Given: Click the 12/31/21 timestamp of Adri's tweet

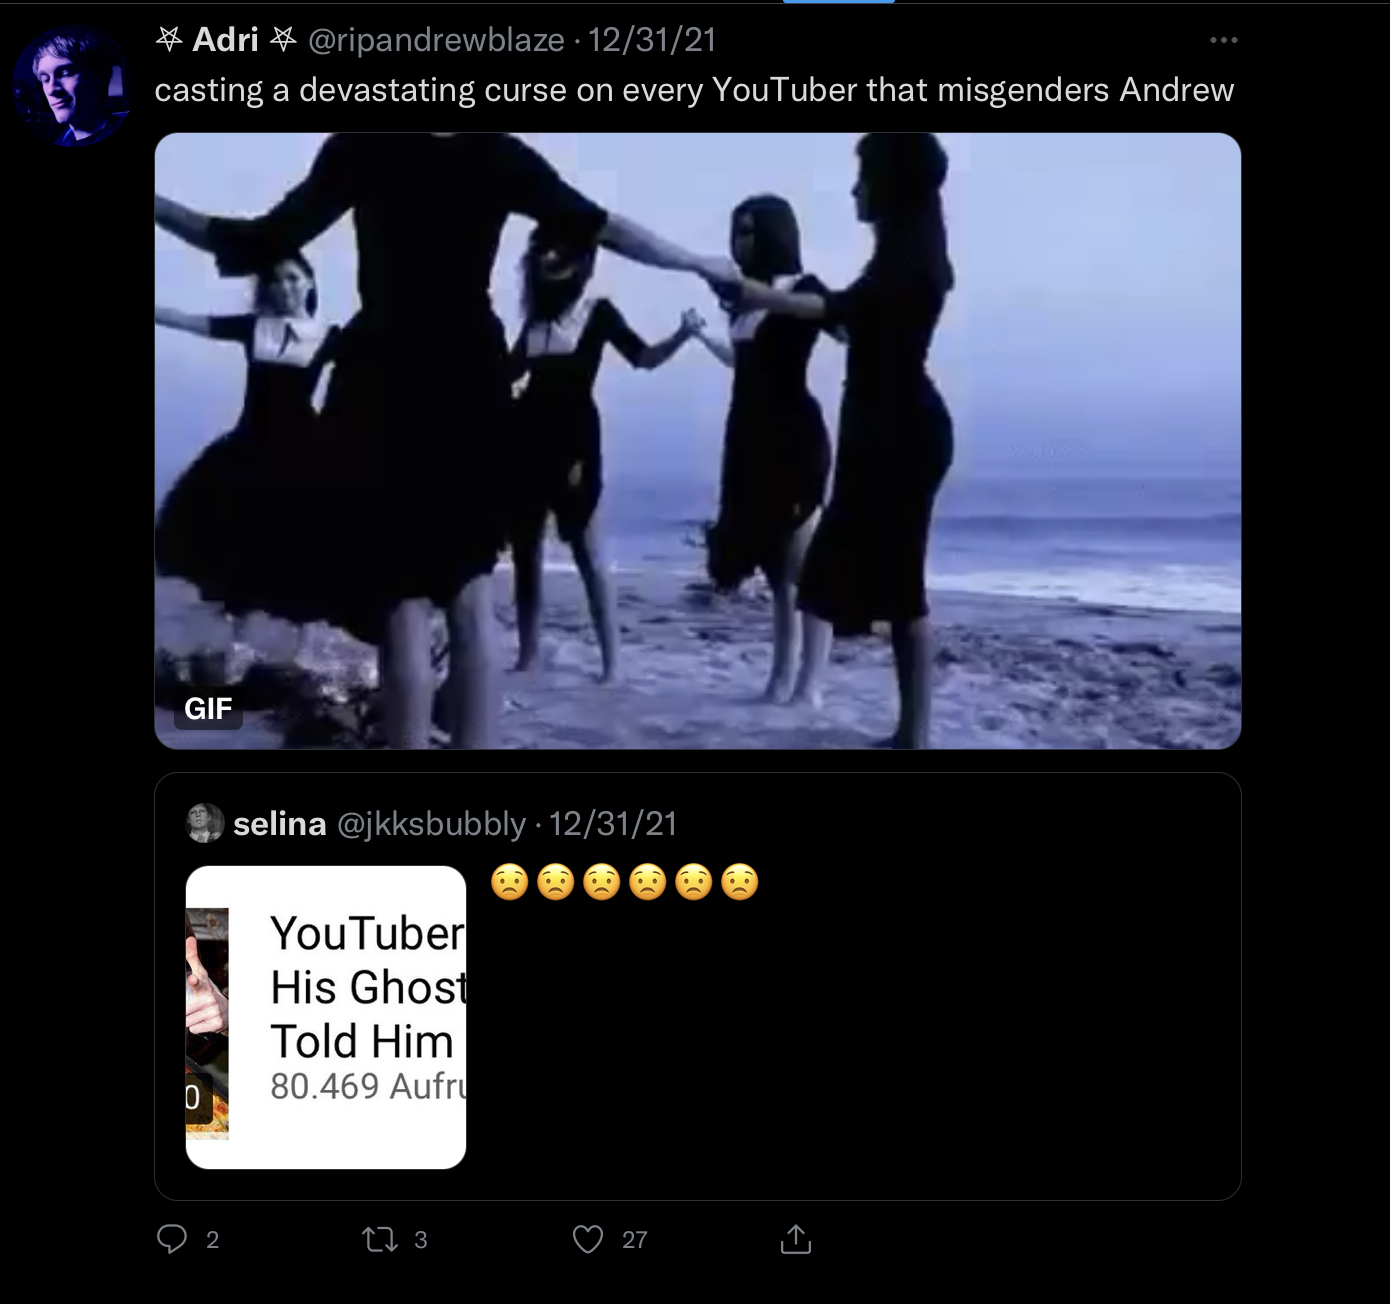Looking at the screenshot, I should click(x=652, y=40).
